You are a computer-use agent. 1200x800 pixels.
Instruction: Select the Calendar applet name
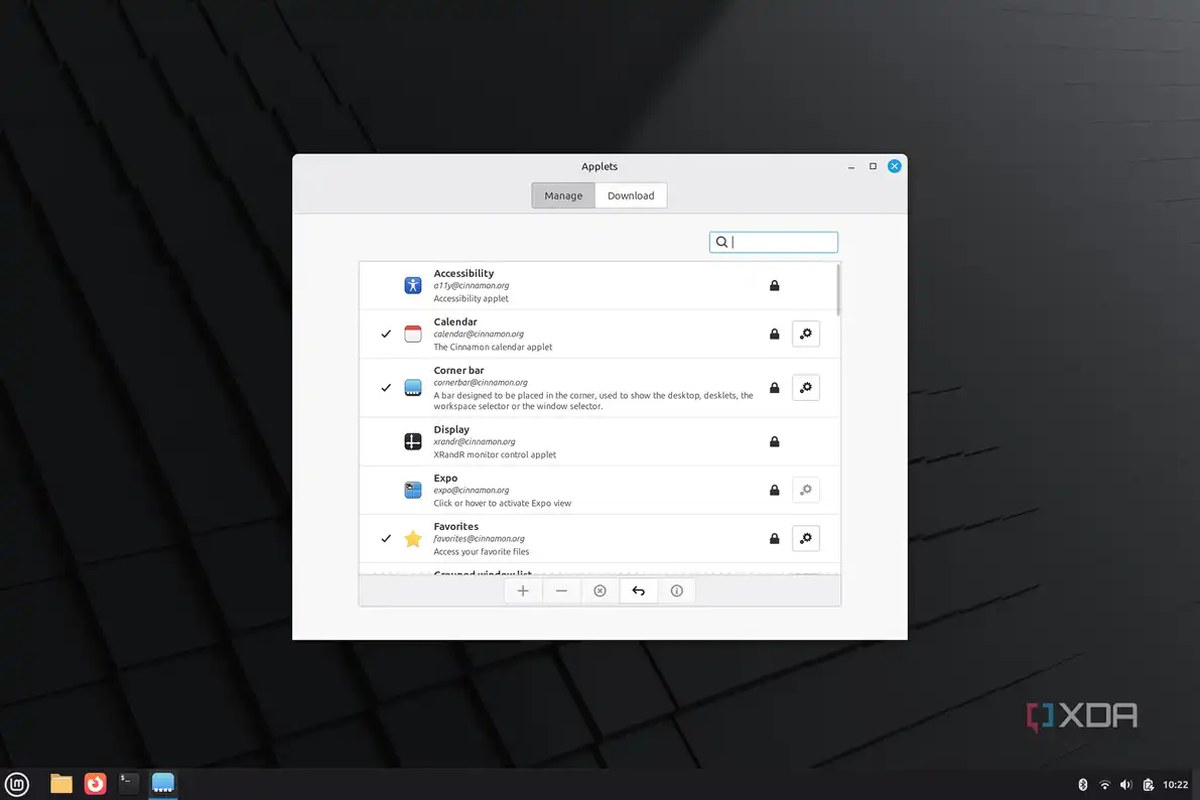coord(456,322)
